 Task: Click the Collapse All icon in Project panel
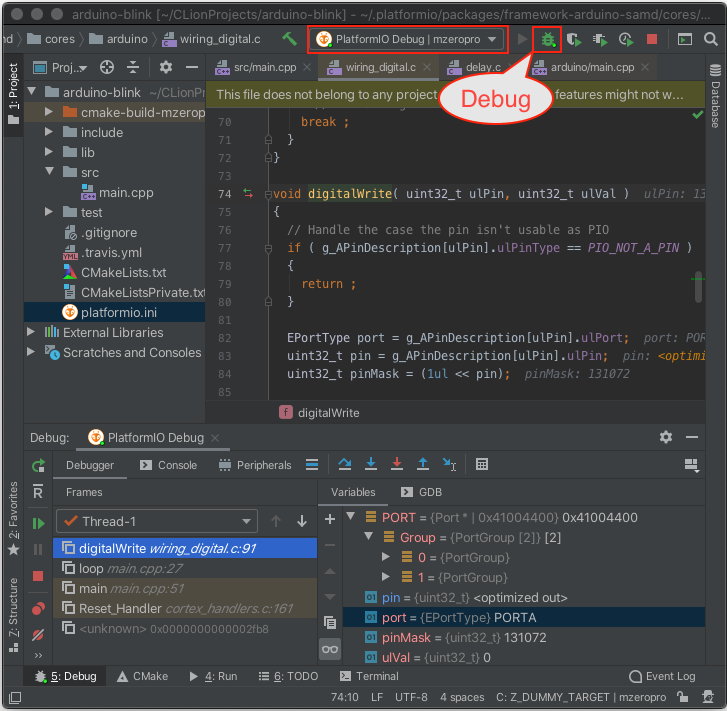133,68
